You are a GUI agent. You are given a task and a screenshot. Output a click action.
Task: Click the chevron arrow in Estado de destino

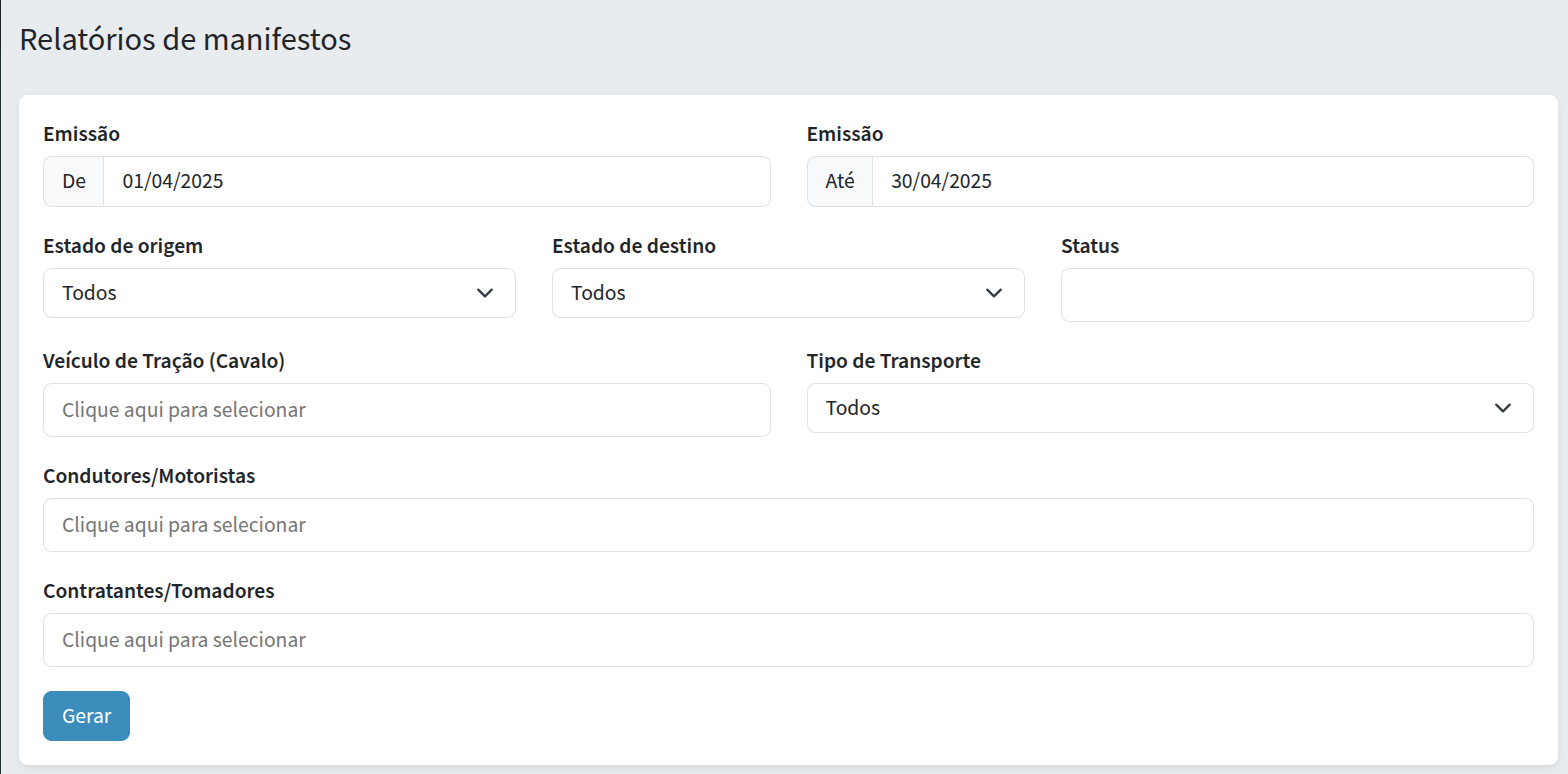tap(993, 293)
